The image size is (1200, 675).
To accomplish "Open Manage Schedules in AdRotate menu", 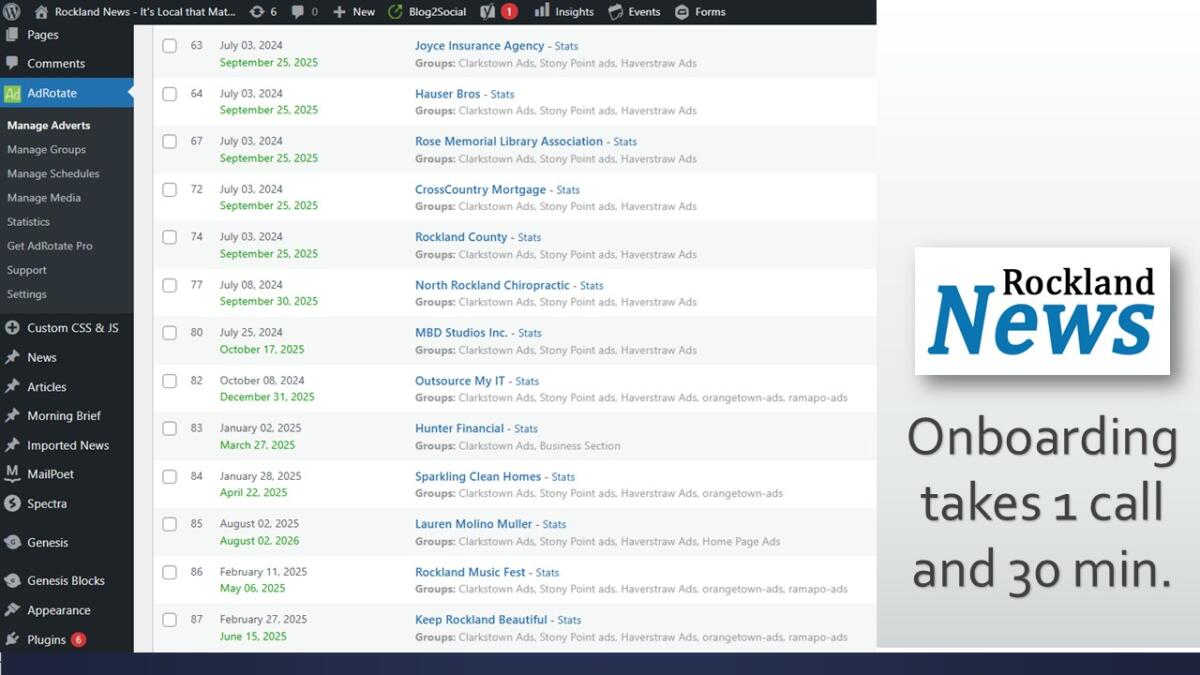I will 53,174.
